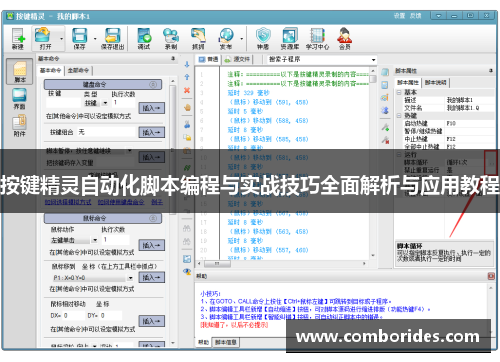The width and height of the screenshot is (500, 362).
Task: Collapse the 热键 property group
Action: 399,115
